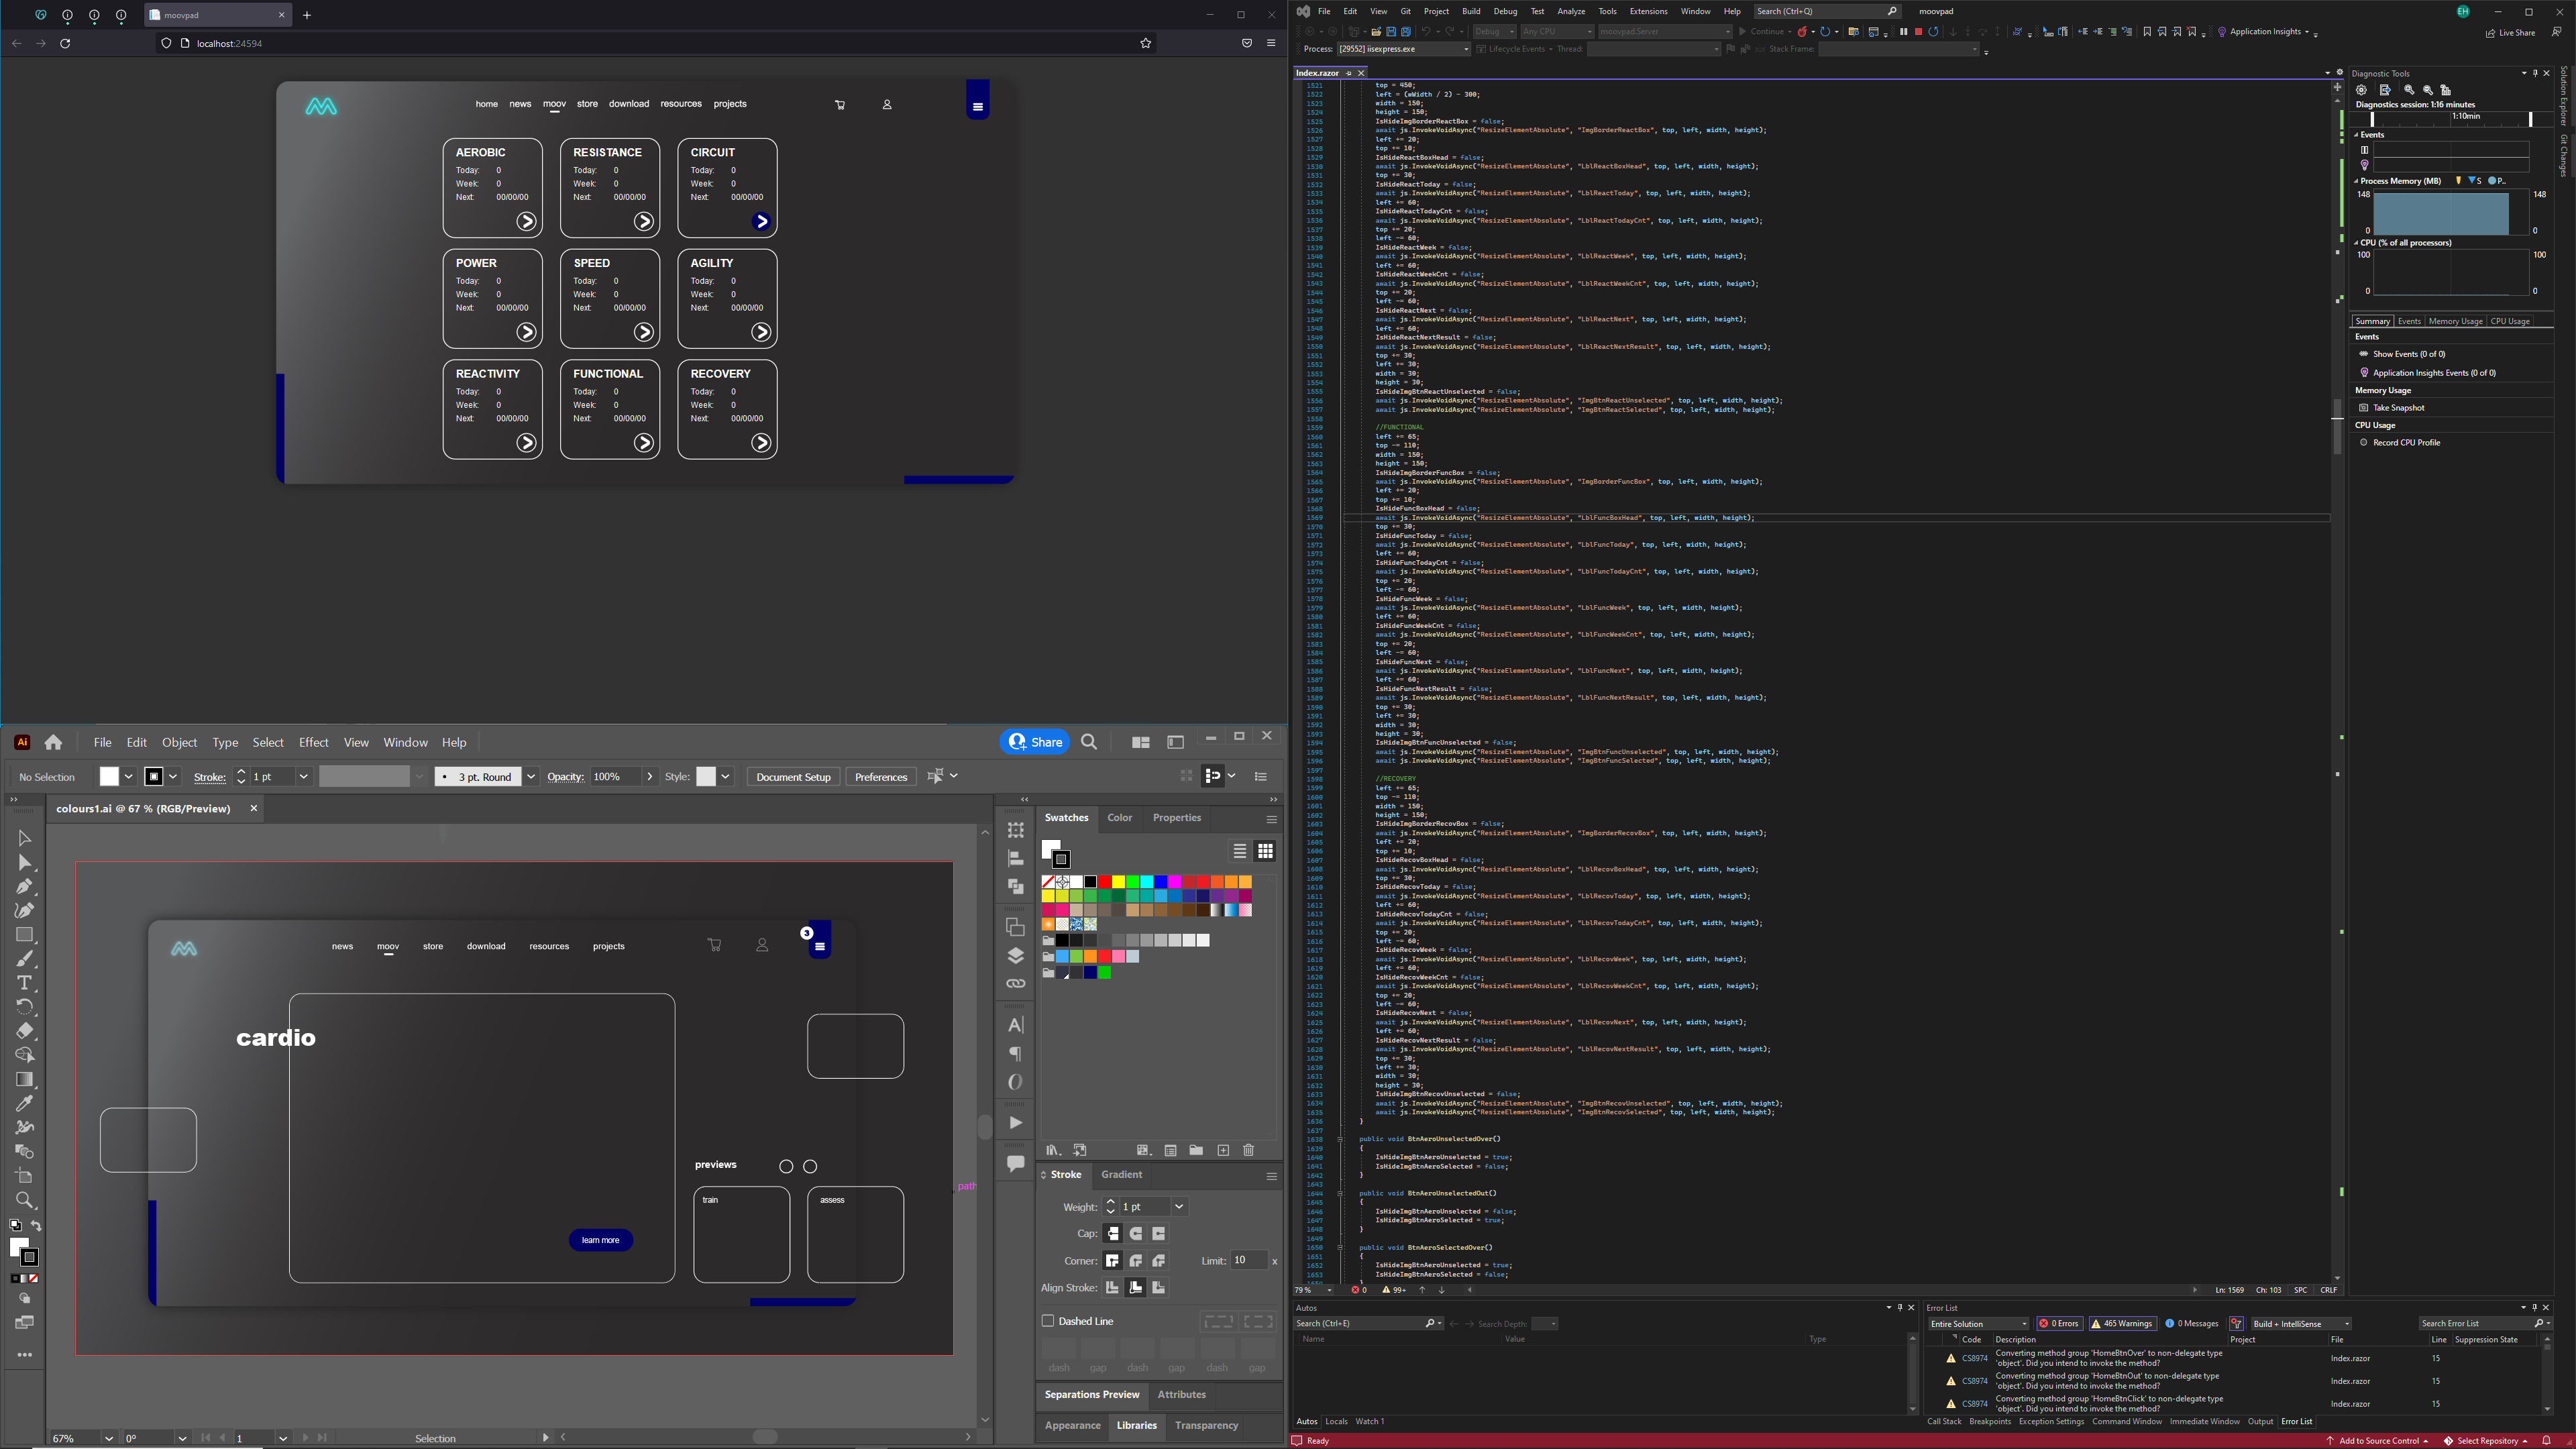The image size is (2576, 1449).
Task: Pick the red swatch in Swatches panel
Action: (1104, 882)
